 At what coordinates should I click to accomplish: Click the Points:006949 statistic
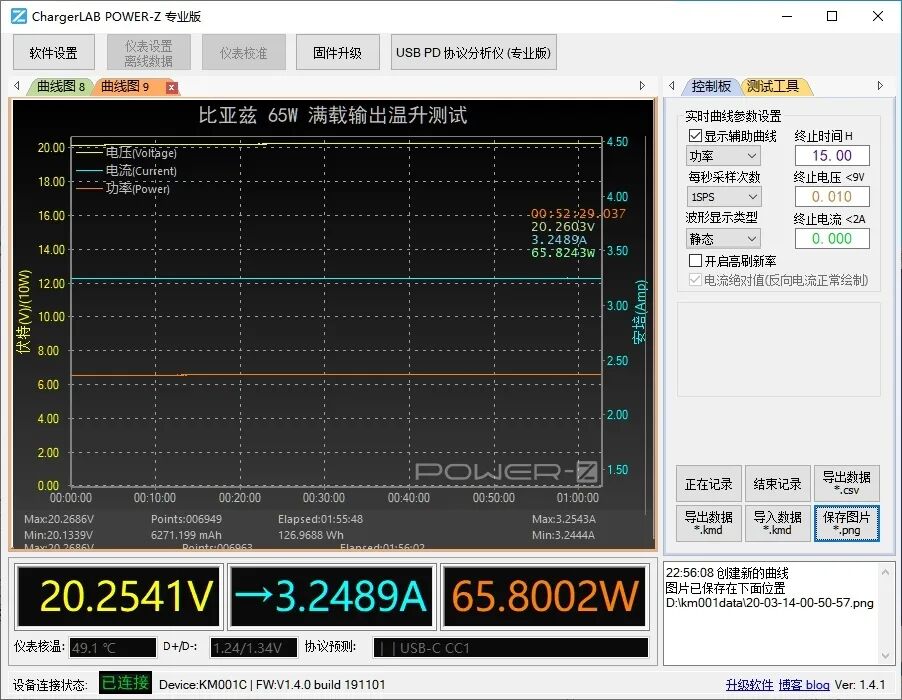coord(186,519)
